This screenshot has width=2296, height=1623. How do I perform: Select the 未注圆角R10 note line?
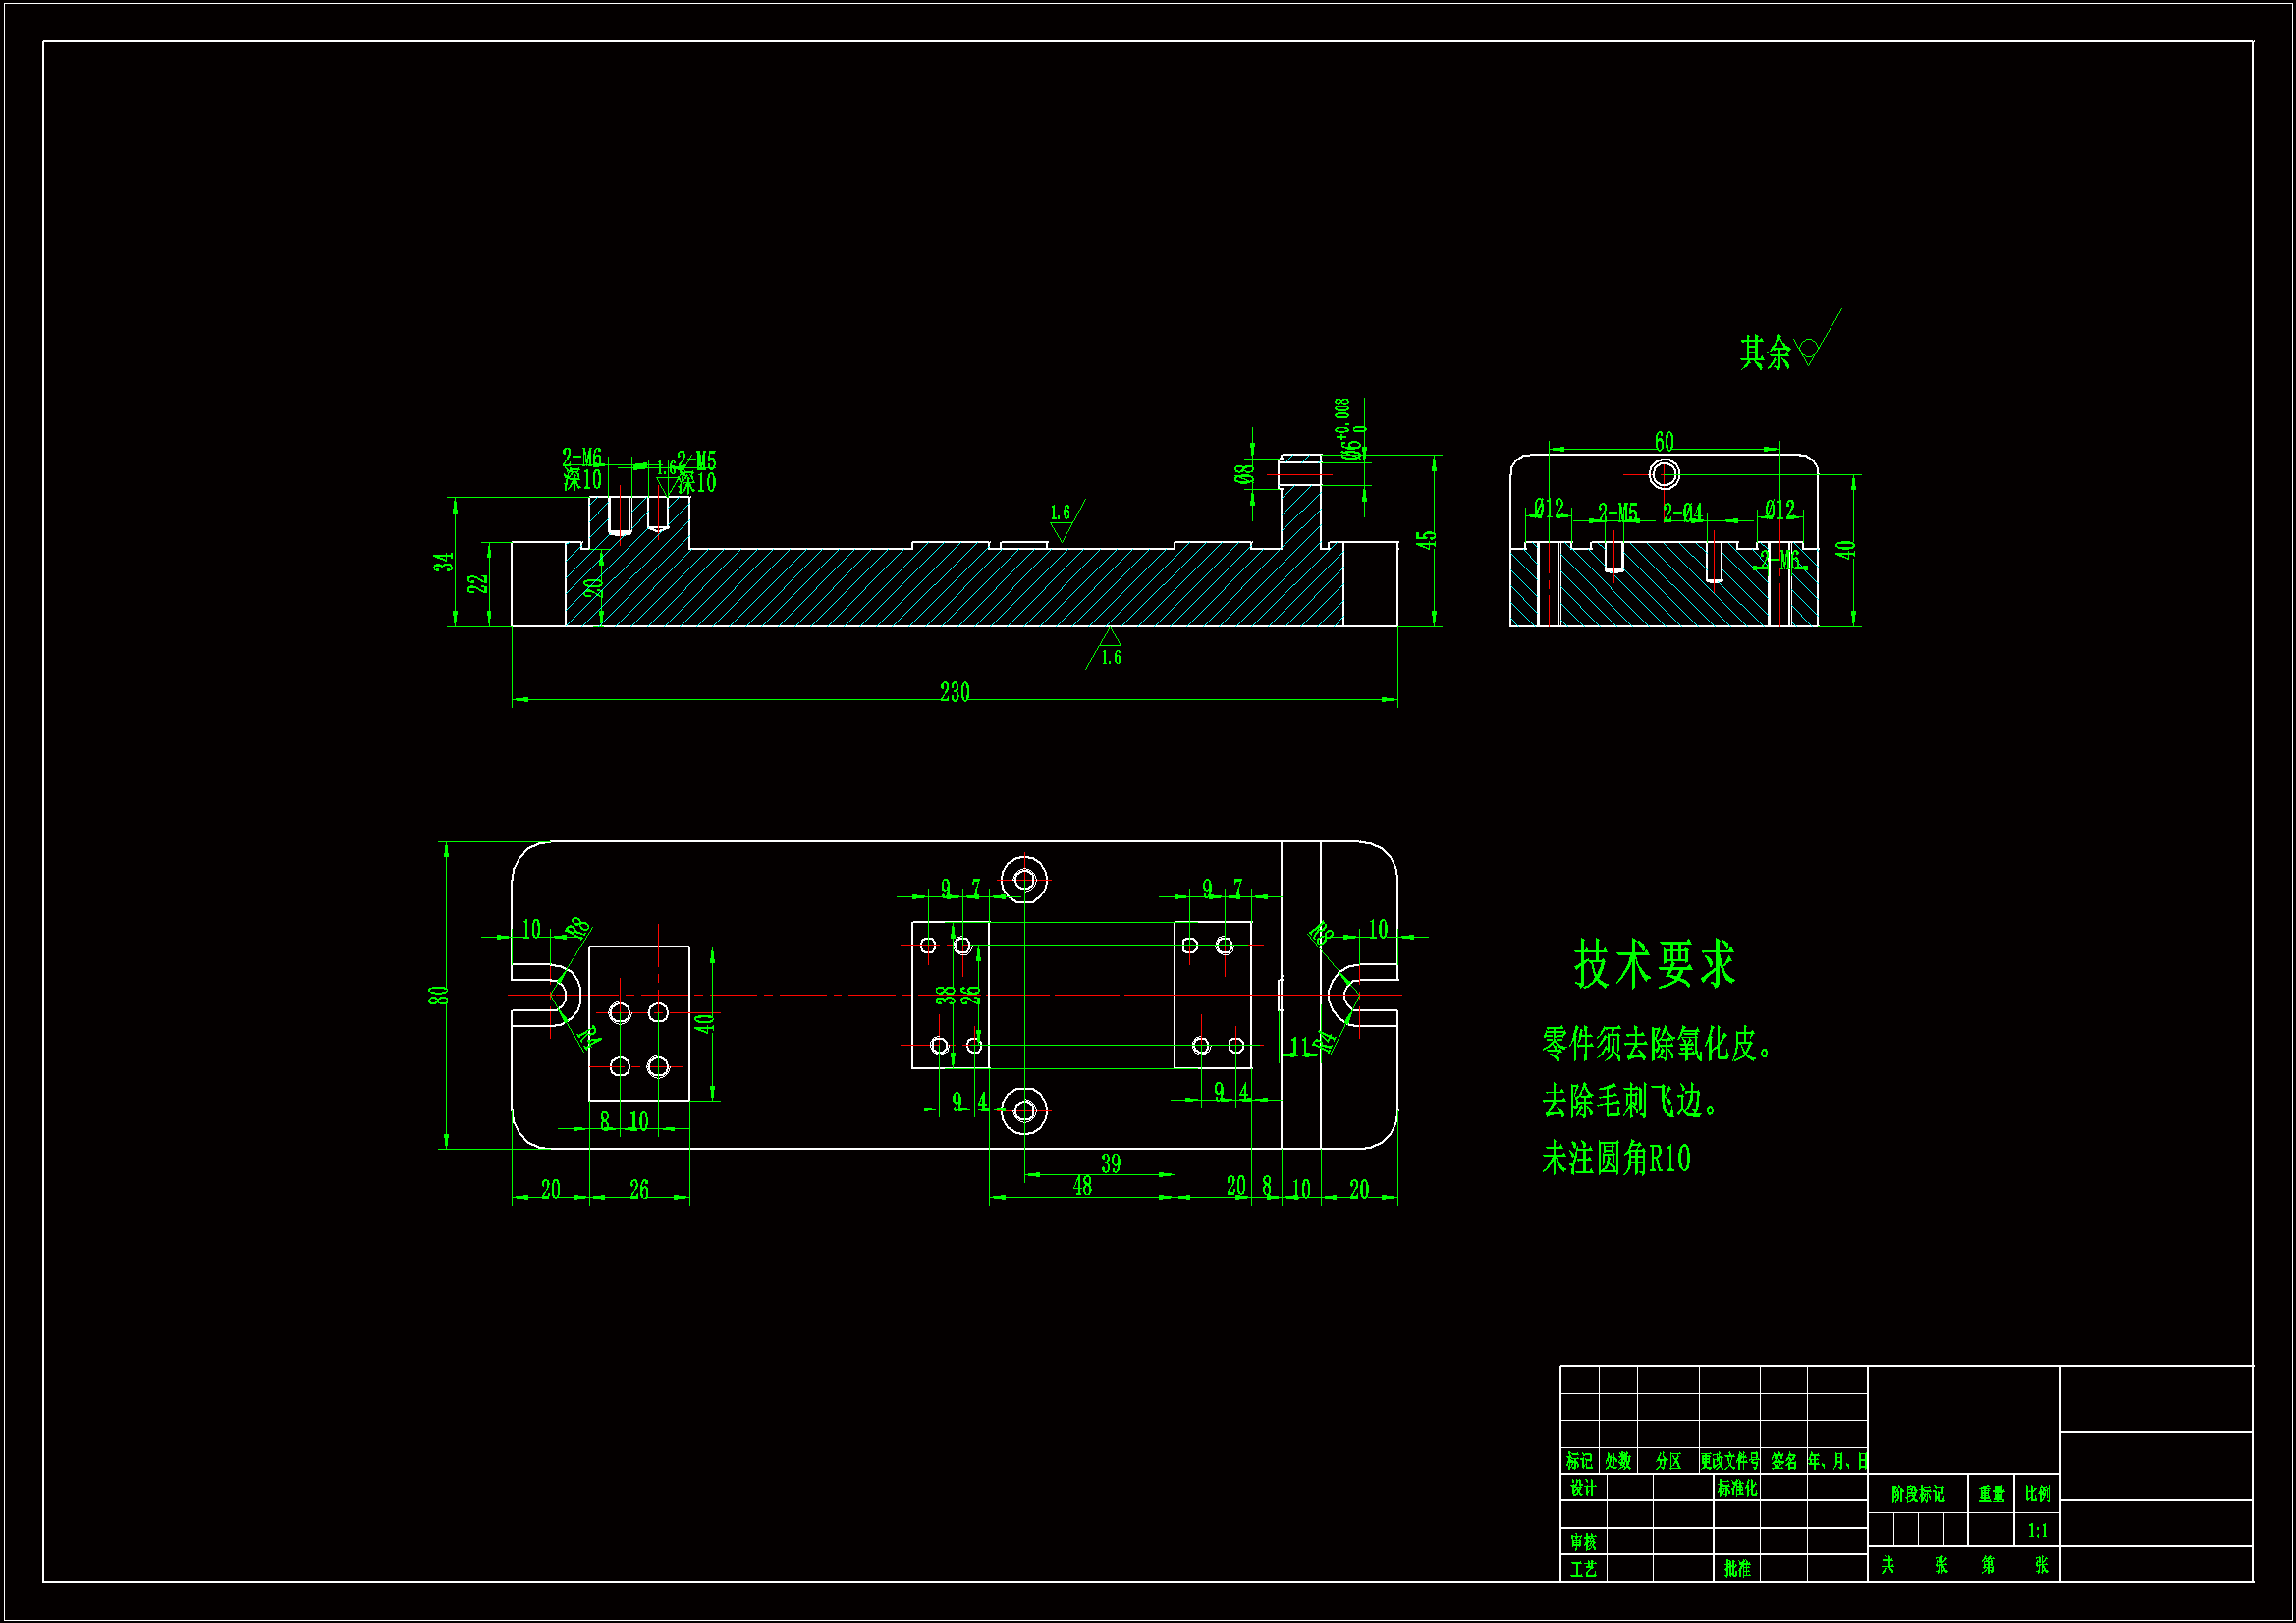(x=1616, y=1159)
